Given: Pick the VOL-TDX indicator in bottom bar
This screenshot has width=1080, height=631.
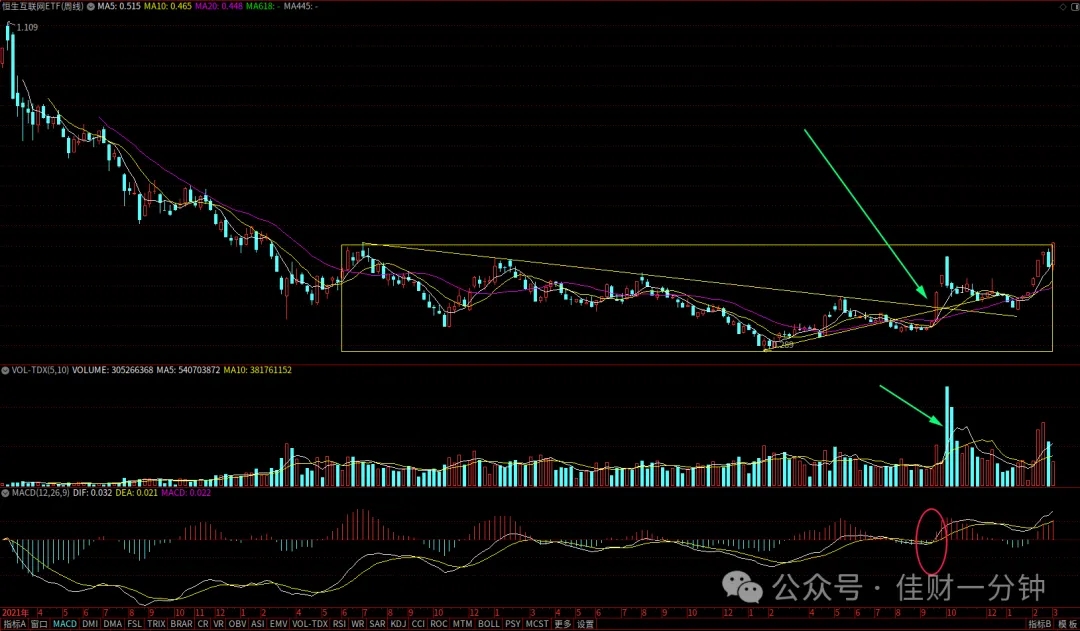Looking at the screenshot, I should point(310,623).
